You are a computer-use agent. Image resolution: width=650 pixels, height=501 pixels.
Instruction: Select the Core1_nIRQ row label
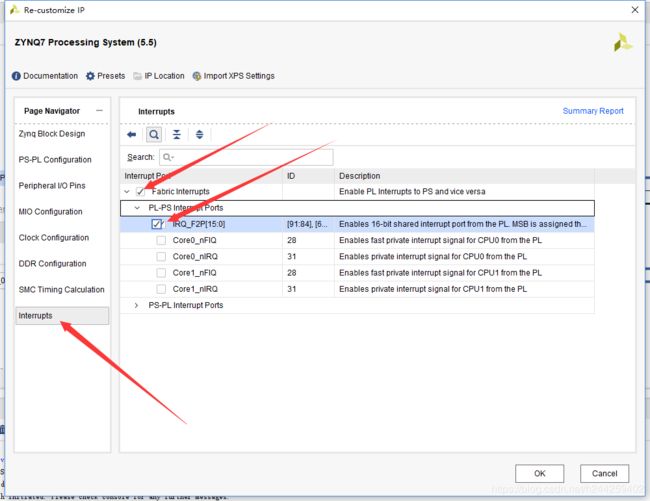coord(195,289)
